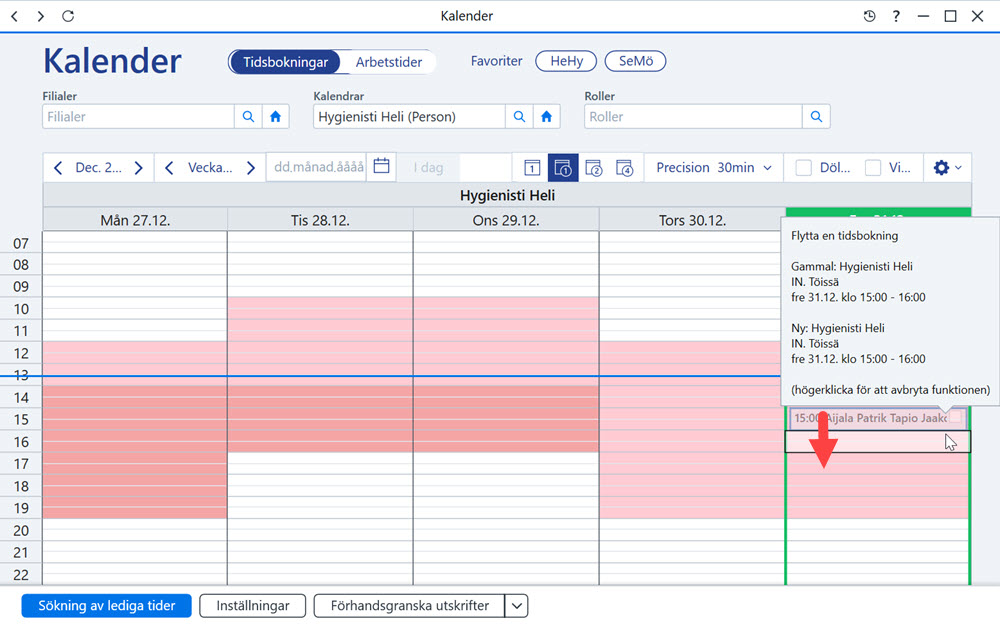Click the Sökning av lediga tider button
1000x625 pixels.
107,606
